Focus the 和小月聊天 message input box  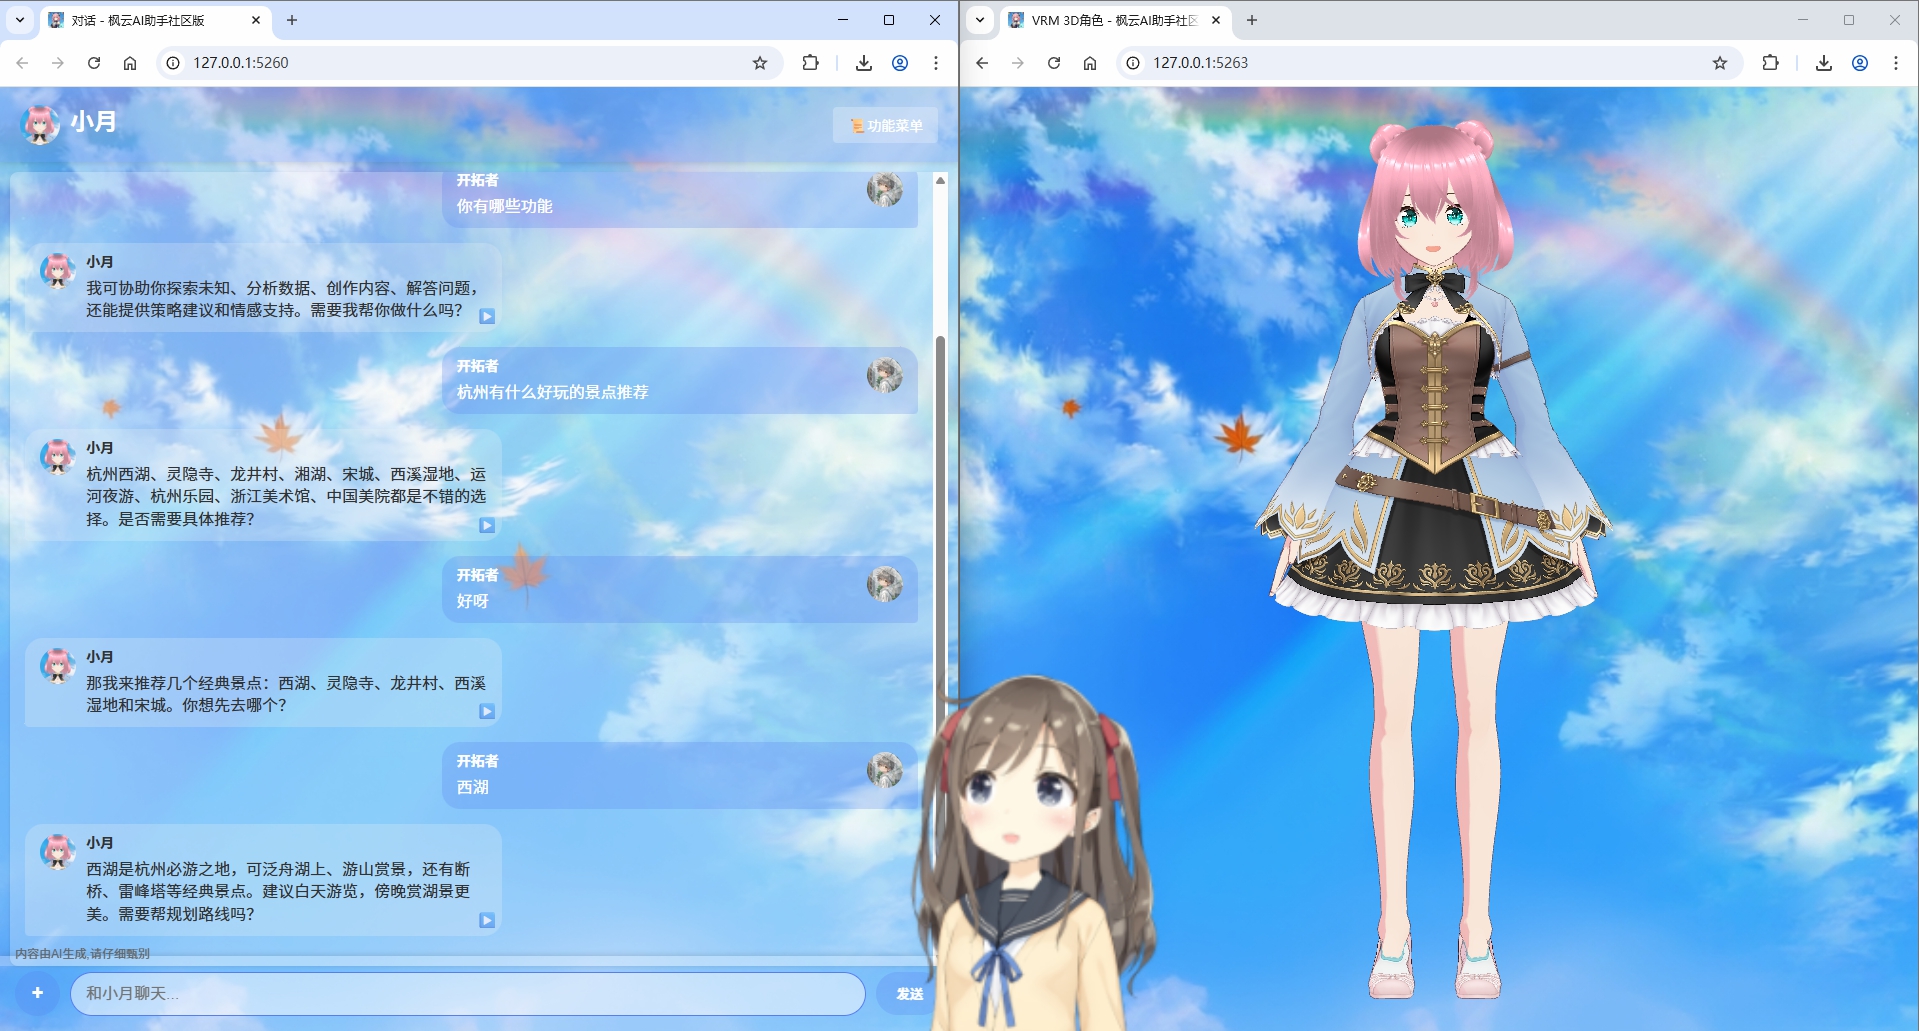coord(467,993)
